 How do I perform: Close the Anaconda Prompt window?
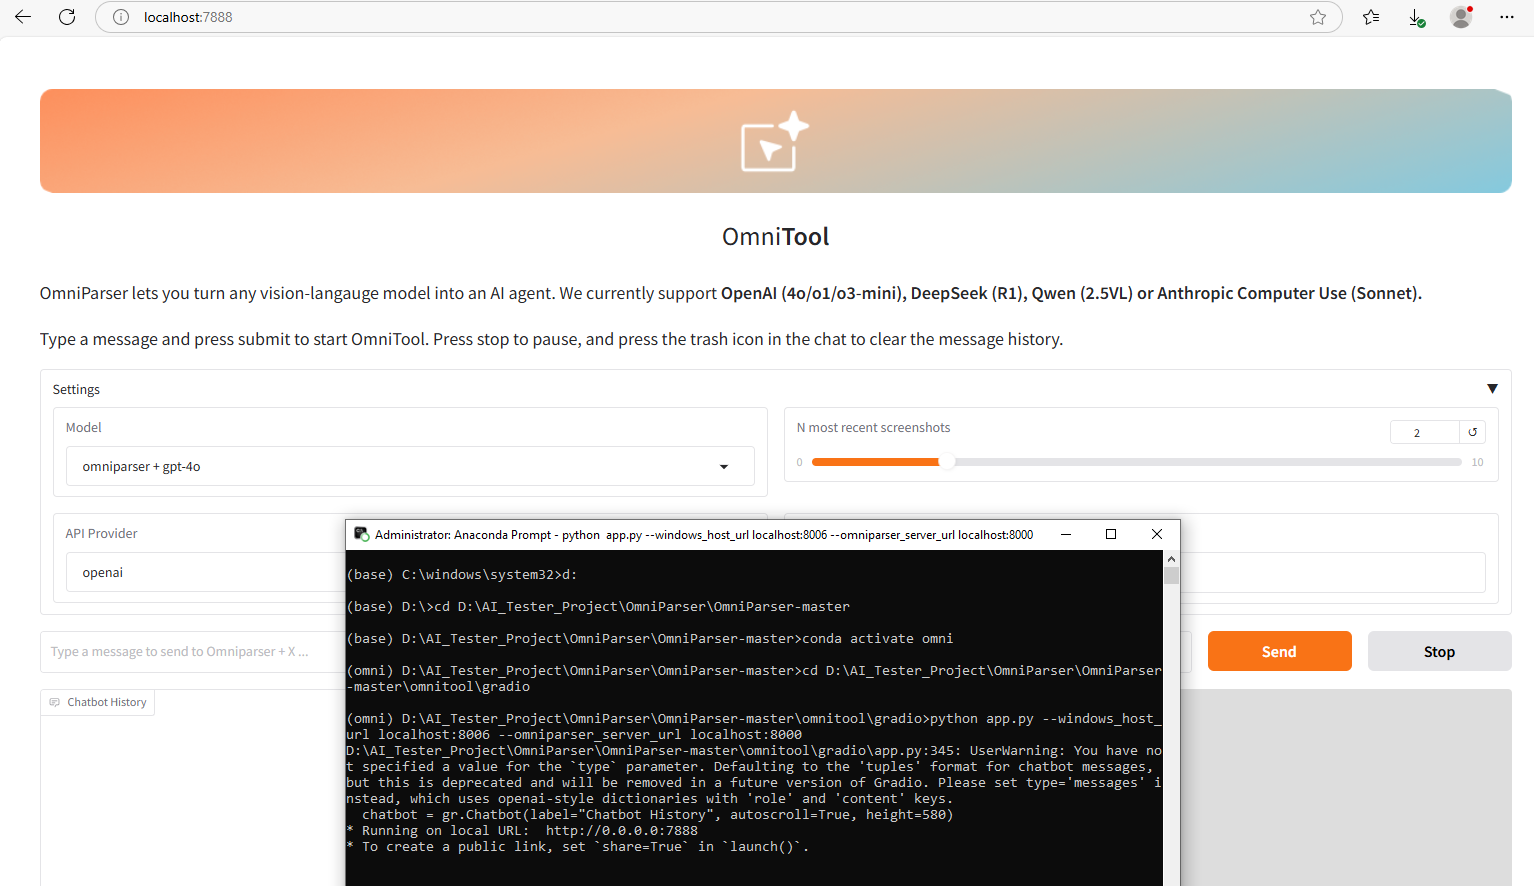coord(1157,534)
